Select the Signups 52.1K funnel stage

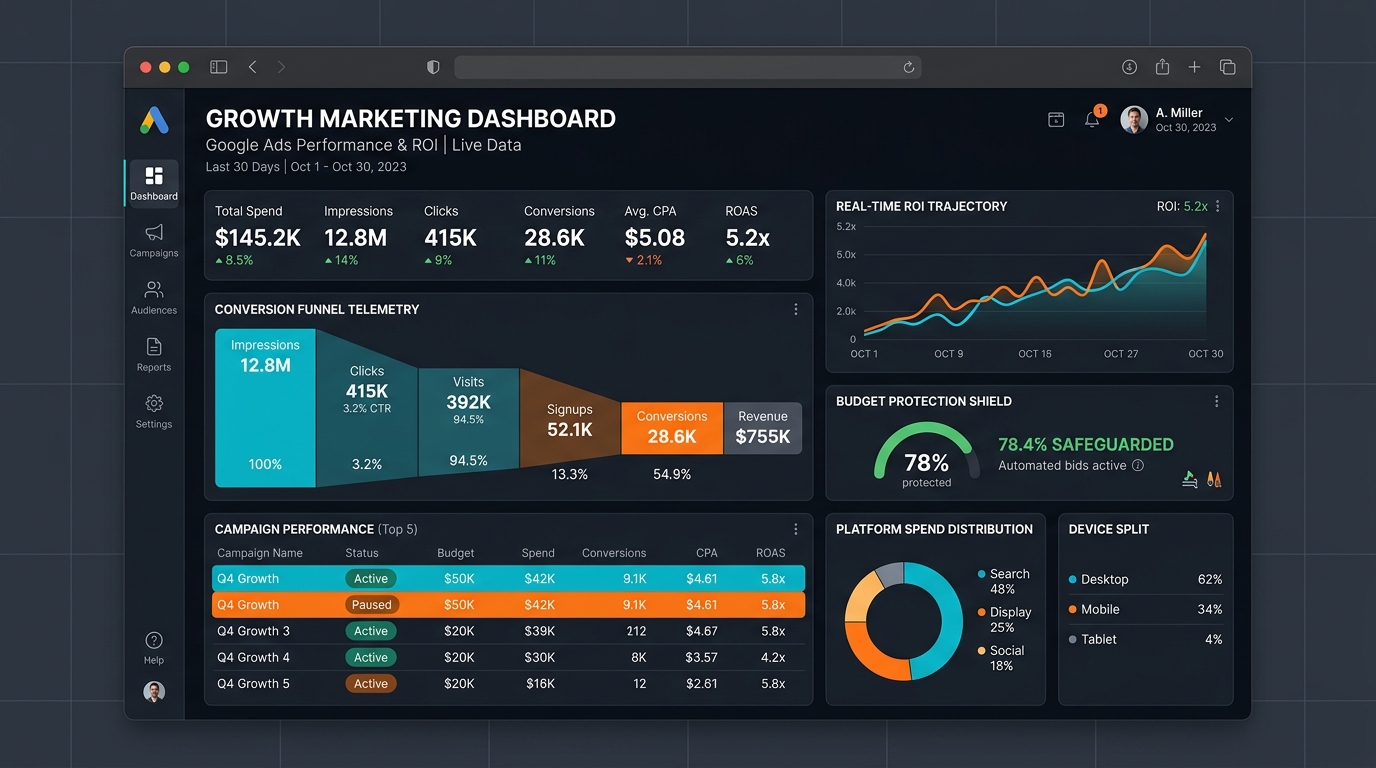(570, 420)
